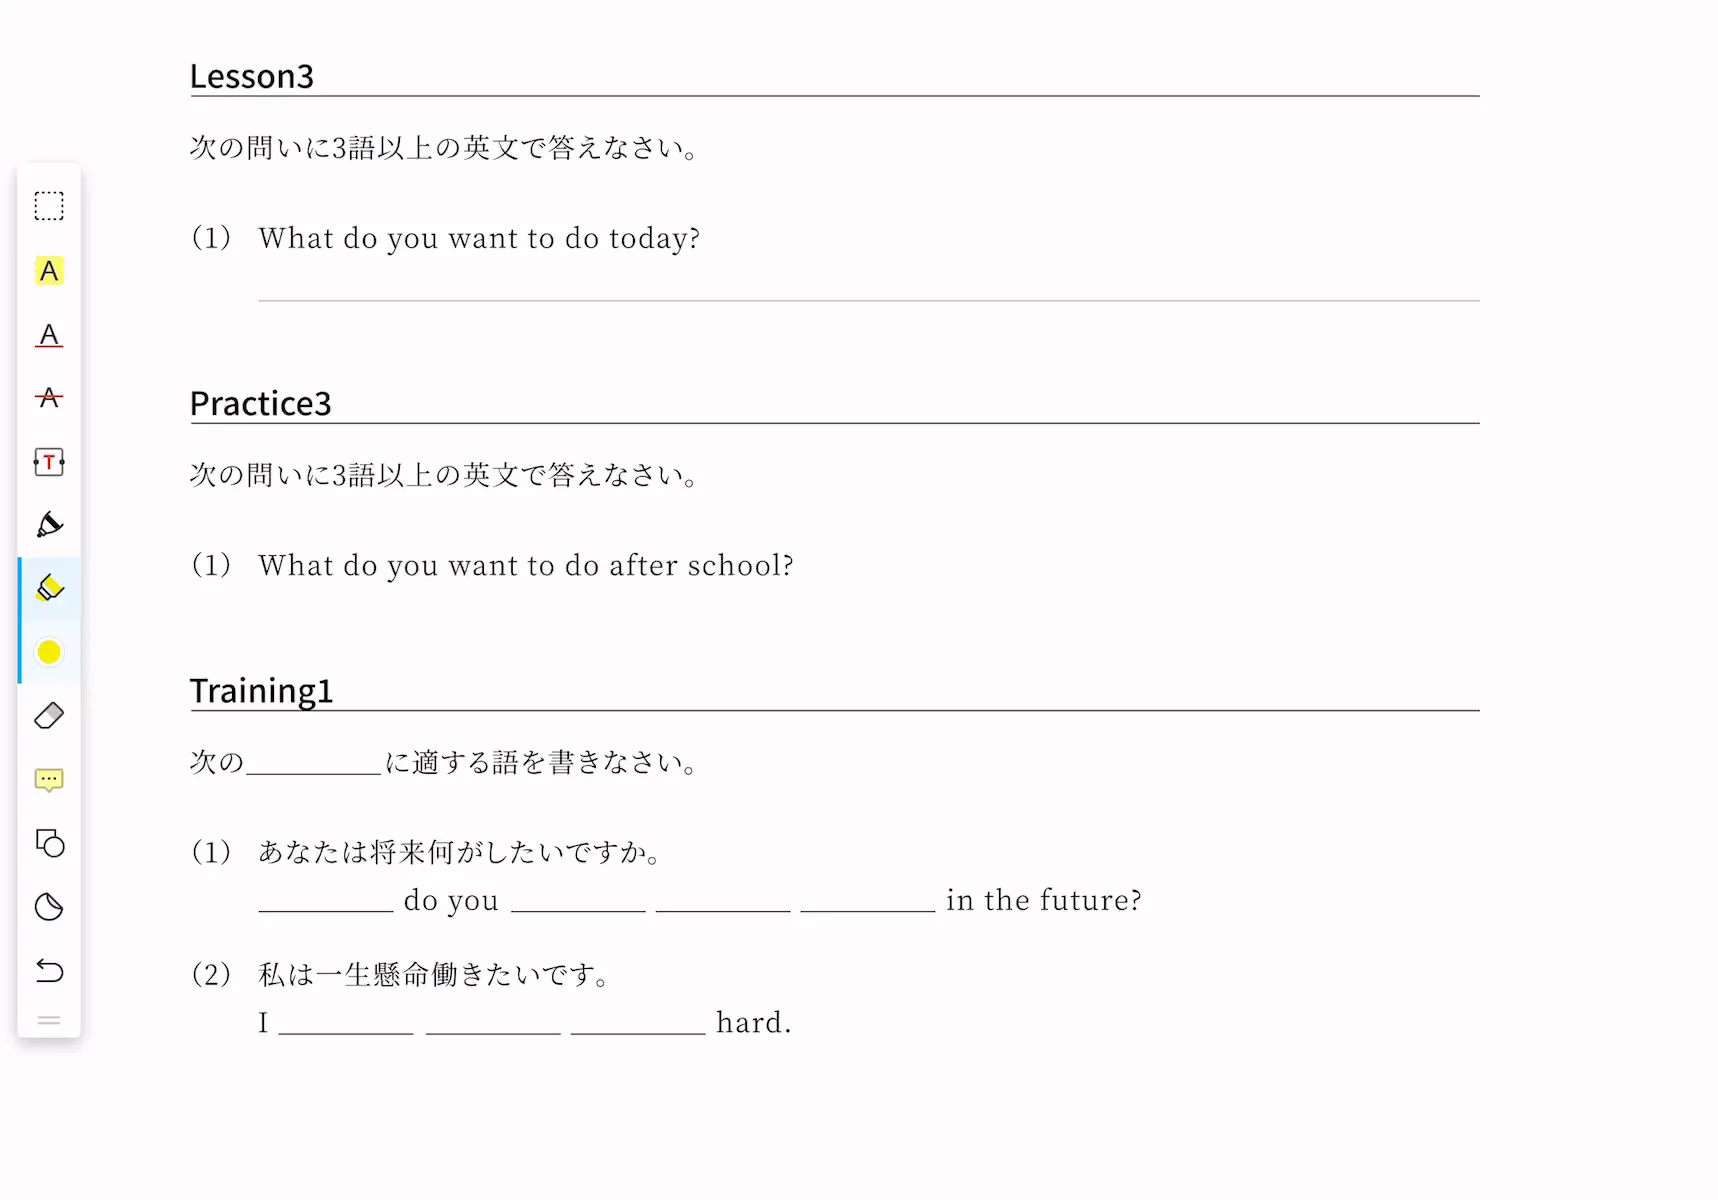Choose the yellow text highlight tool

[x=49, y=271]
